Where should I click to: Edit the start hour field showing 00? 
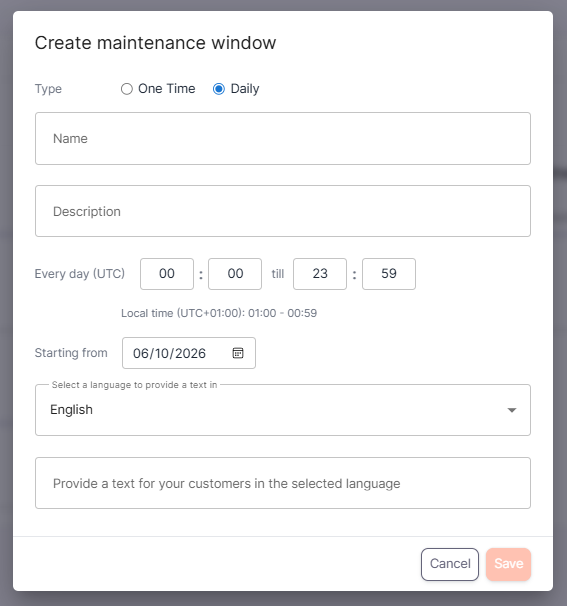(167, 274)
